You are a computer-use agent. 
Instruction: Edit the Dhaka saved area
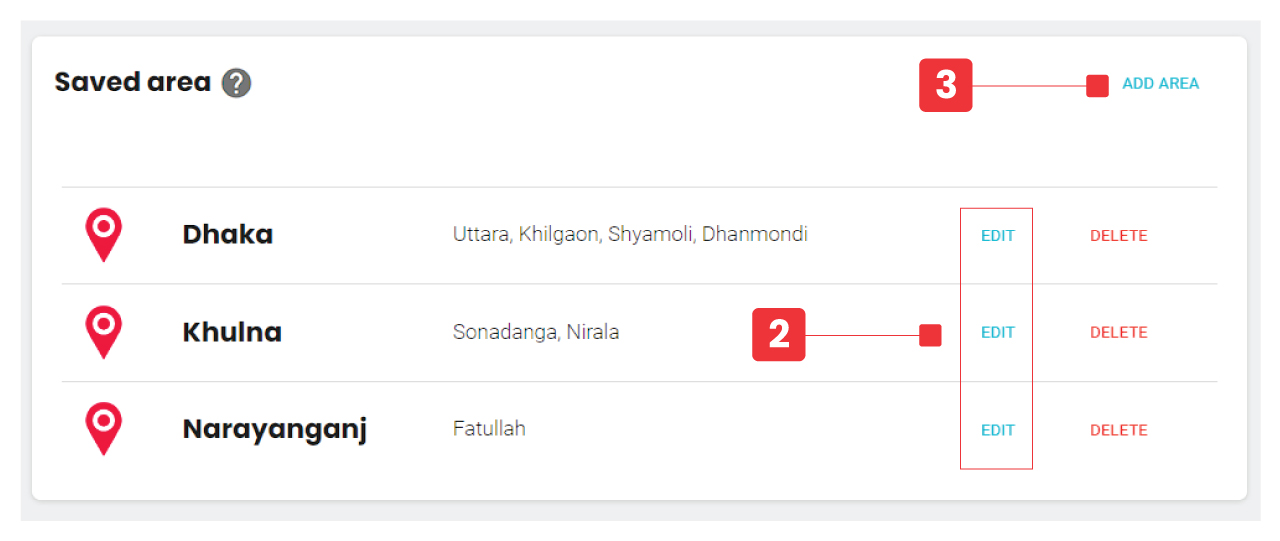(x=997, y=236)
